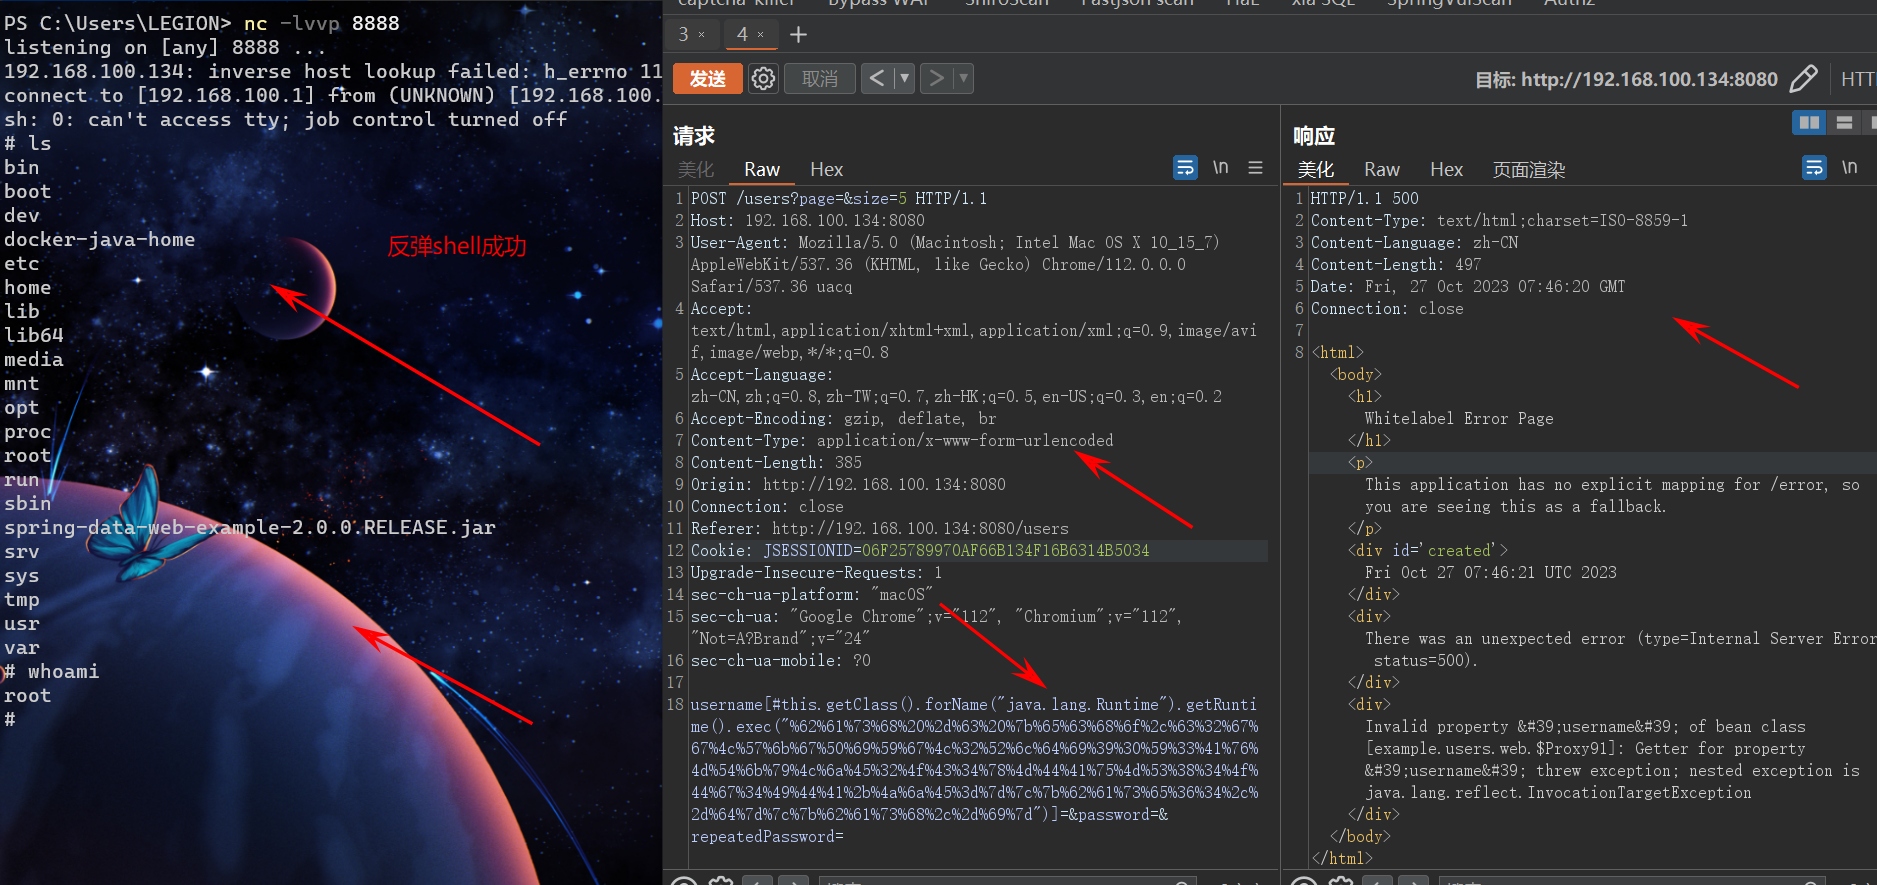The width and height of the screenshot is (1877, 885).
Task: Open the response 美化 pretty tab
Action: (1316, 169)
